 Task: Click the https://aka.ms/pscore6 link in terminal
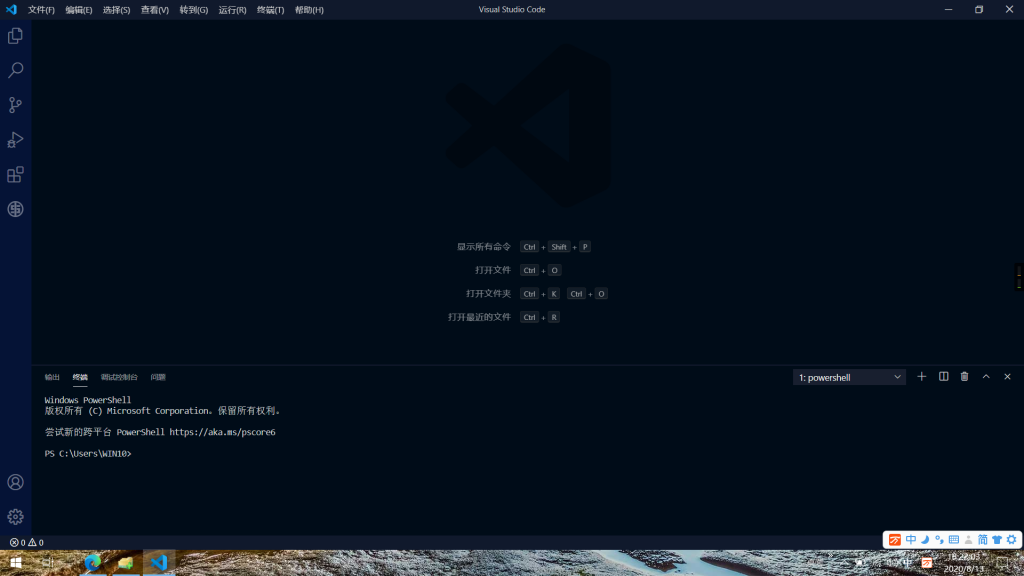tap(222, 432)
